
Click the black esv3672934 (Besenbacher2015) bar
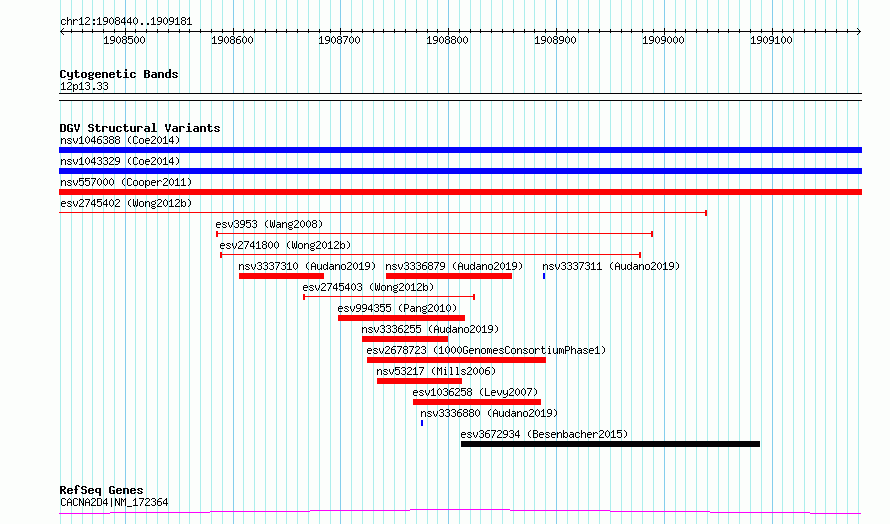coord(610,444)
